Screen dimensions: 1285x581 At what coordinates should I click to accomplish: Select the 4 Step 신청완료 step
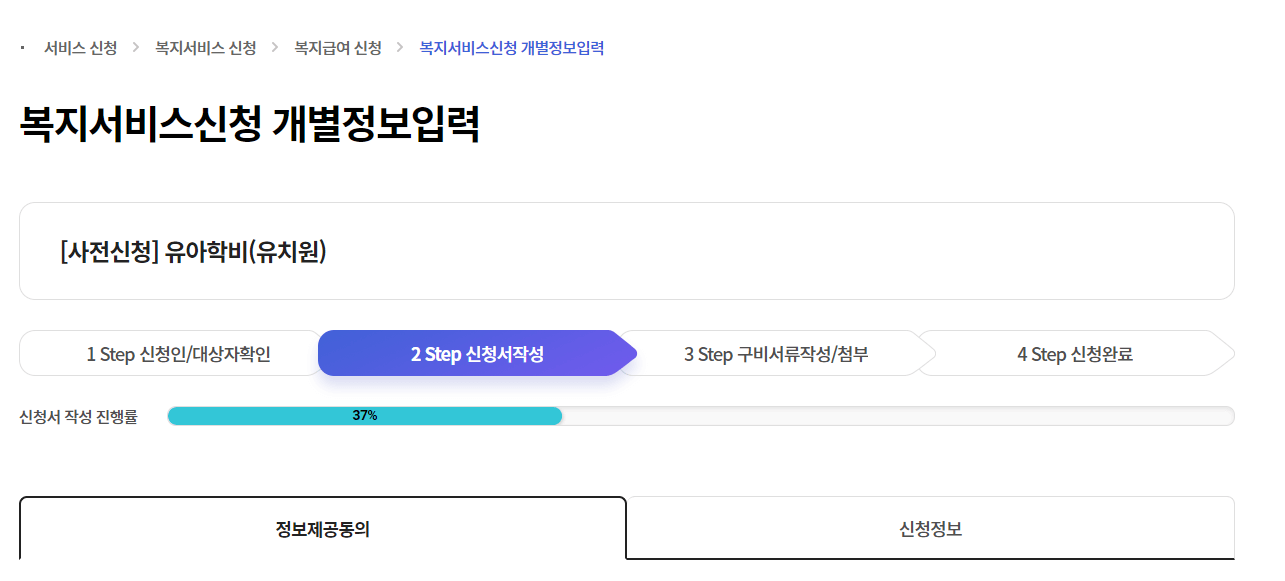pyautogui.click(x=1075, y=352)
